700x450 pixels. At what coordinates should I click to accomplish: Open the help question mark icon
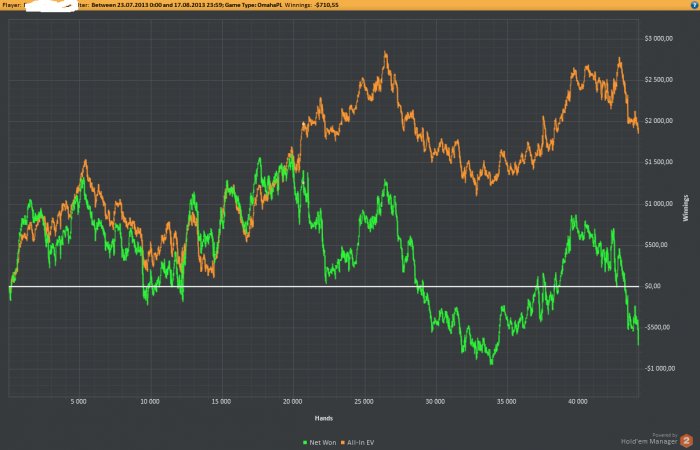click(x=694, y=5)
